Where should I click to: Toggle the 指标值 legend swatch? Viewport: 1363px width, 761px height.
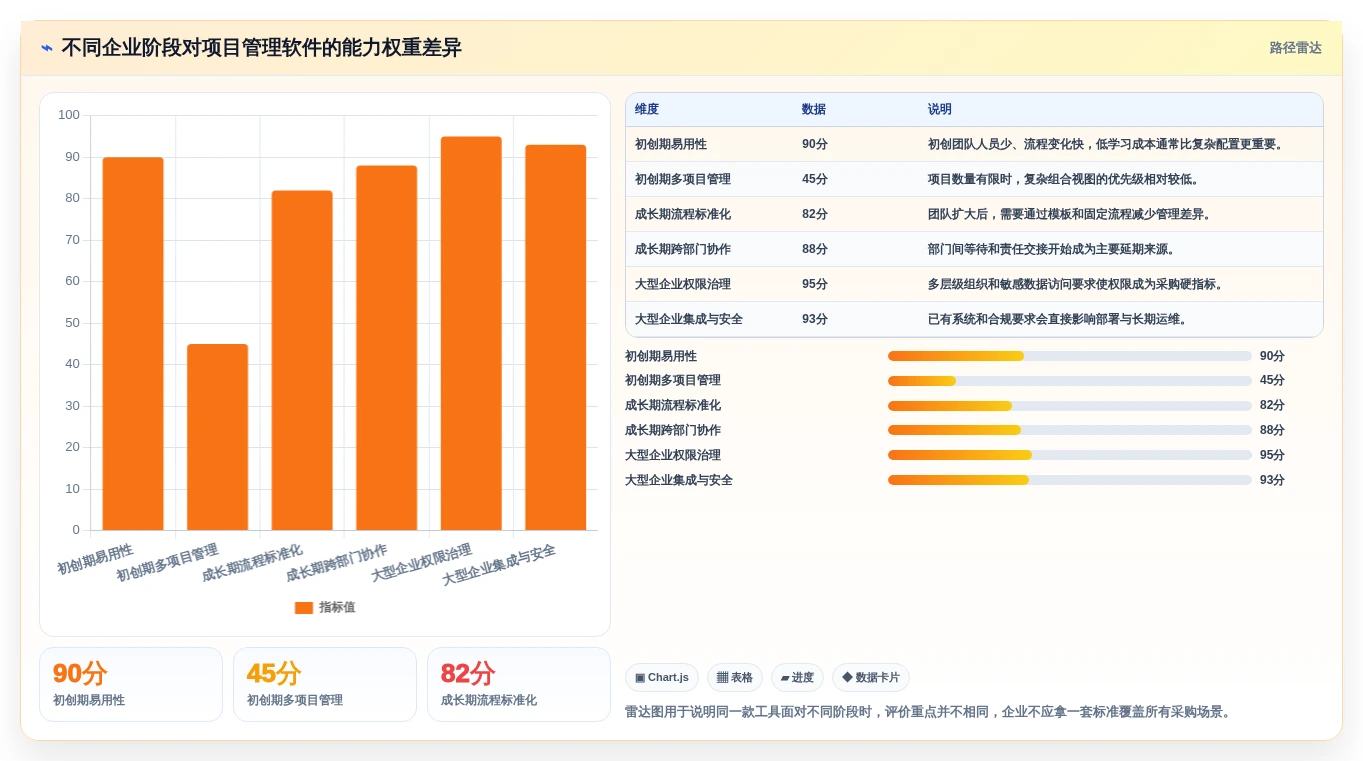click(x=304, y=608)
